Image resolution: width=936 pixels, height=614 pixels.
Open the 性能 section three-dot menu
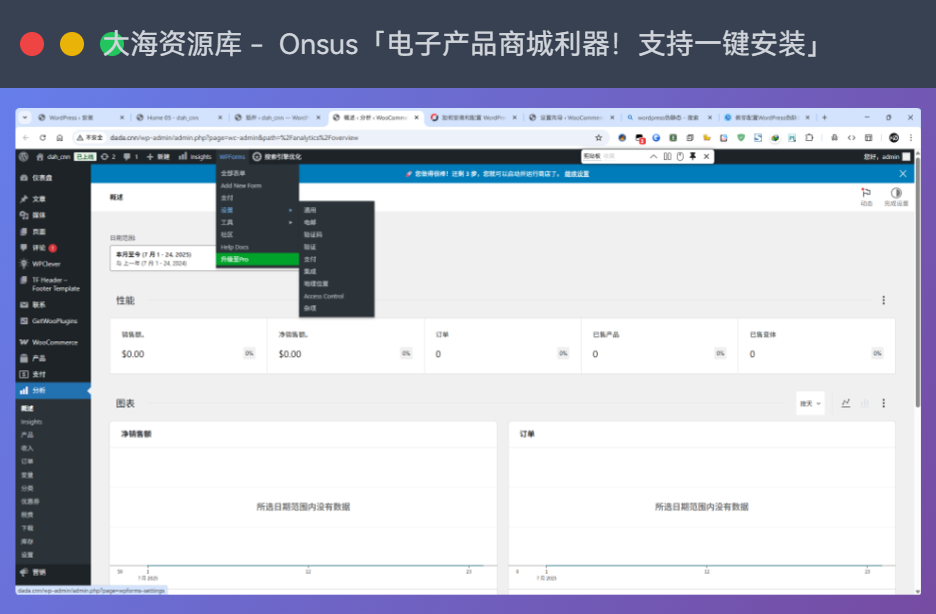[883, 300]
